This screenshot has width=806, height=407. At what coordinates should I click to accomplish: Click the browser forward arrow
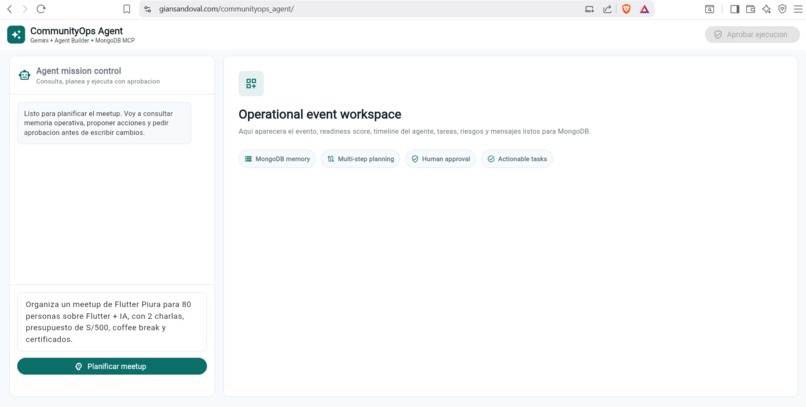25,9
